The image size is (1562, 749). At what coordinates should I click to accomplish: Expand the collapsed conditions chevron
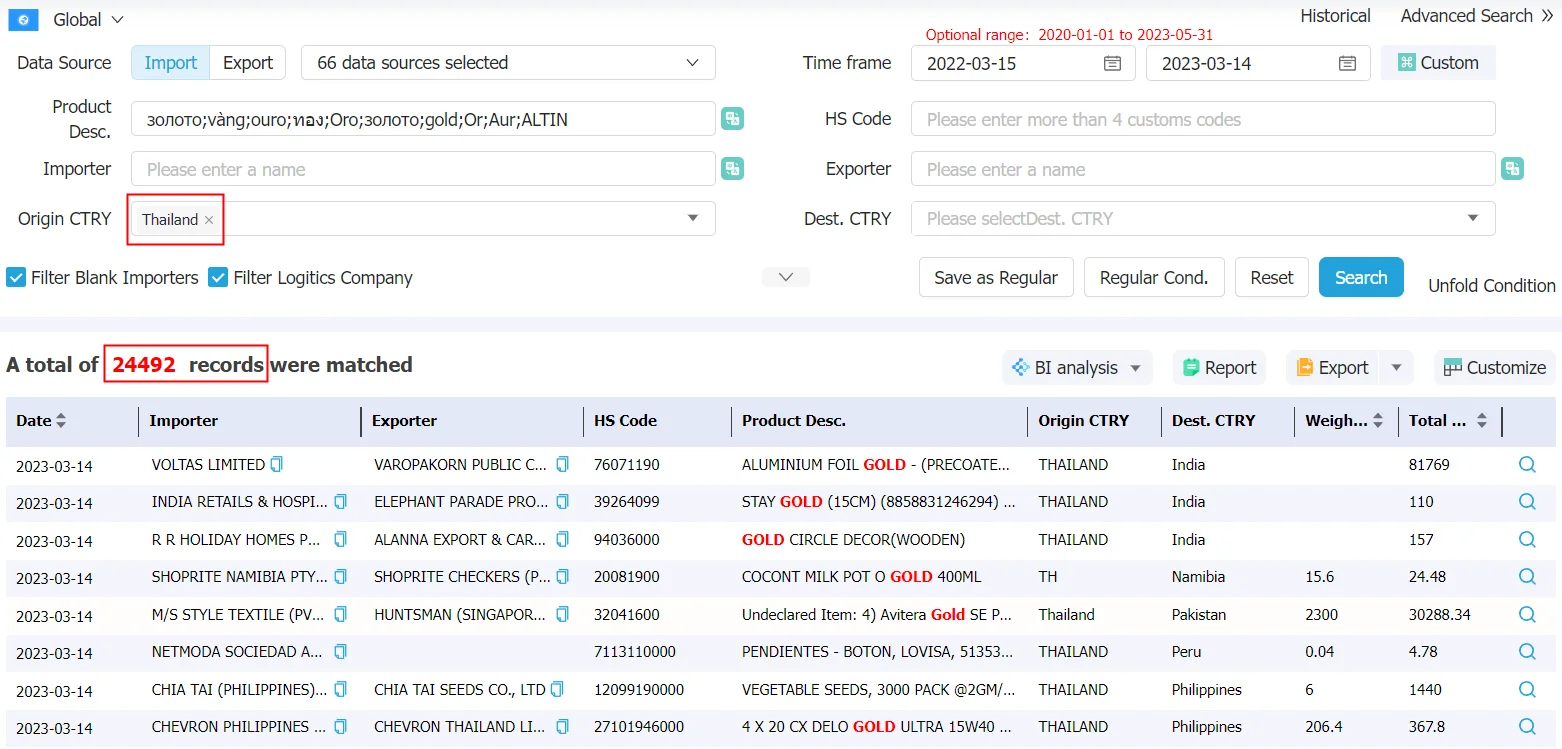click(x=786, y=277)
